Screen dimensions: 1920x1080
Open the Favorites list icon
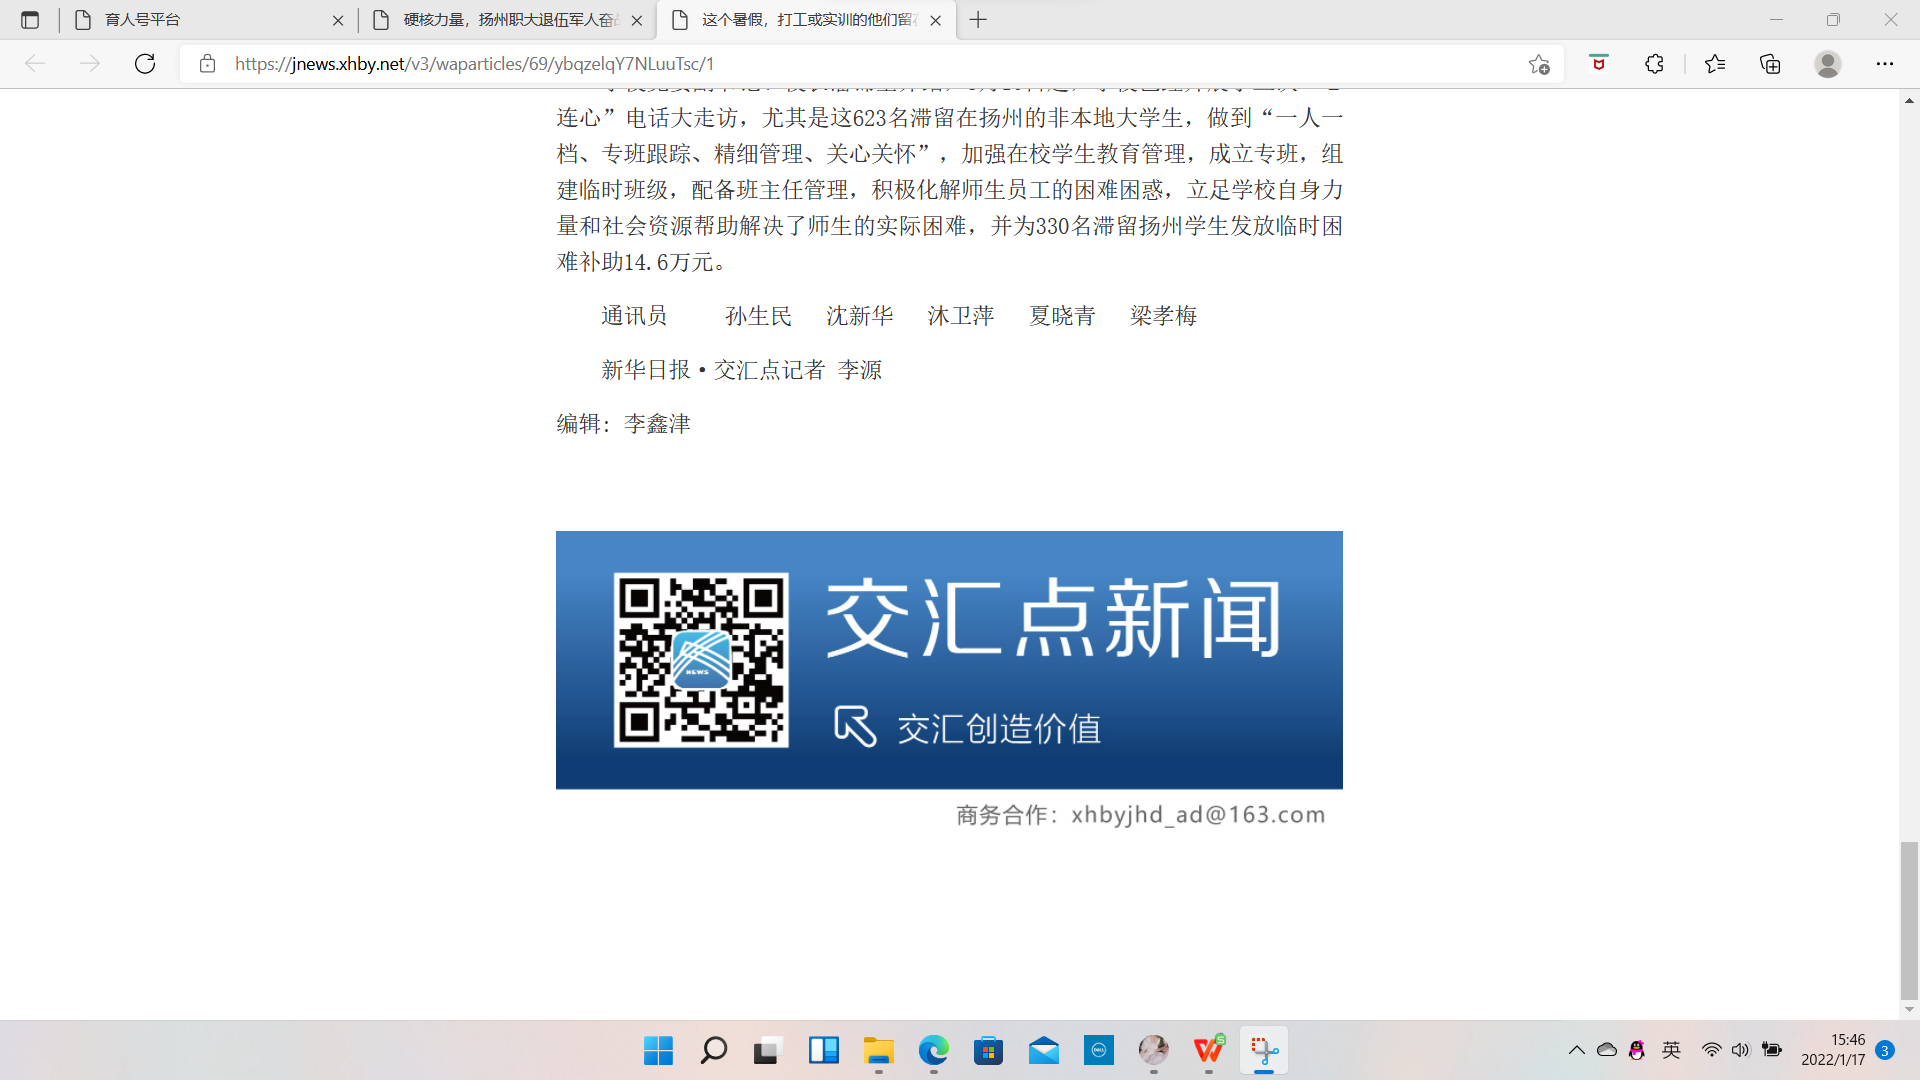1714,63
